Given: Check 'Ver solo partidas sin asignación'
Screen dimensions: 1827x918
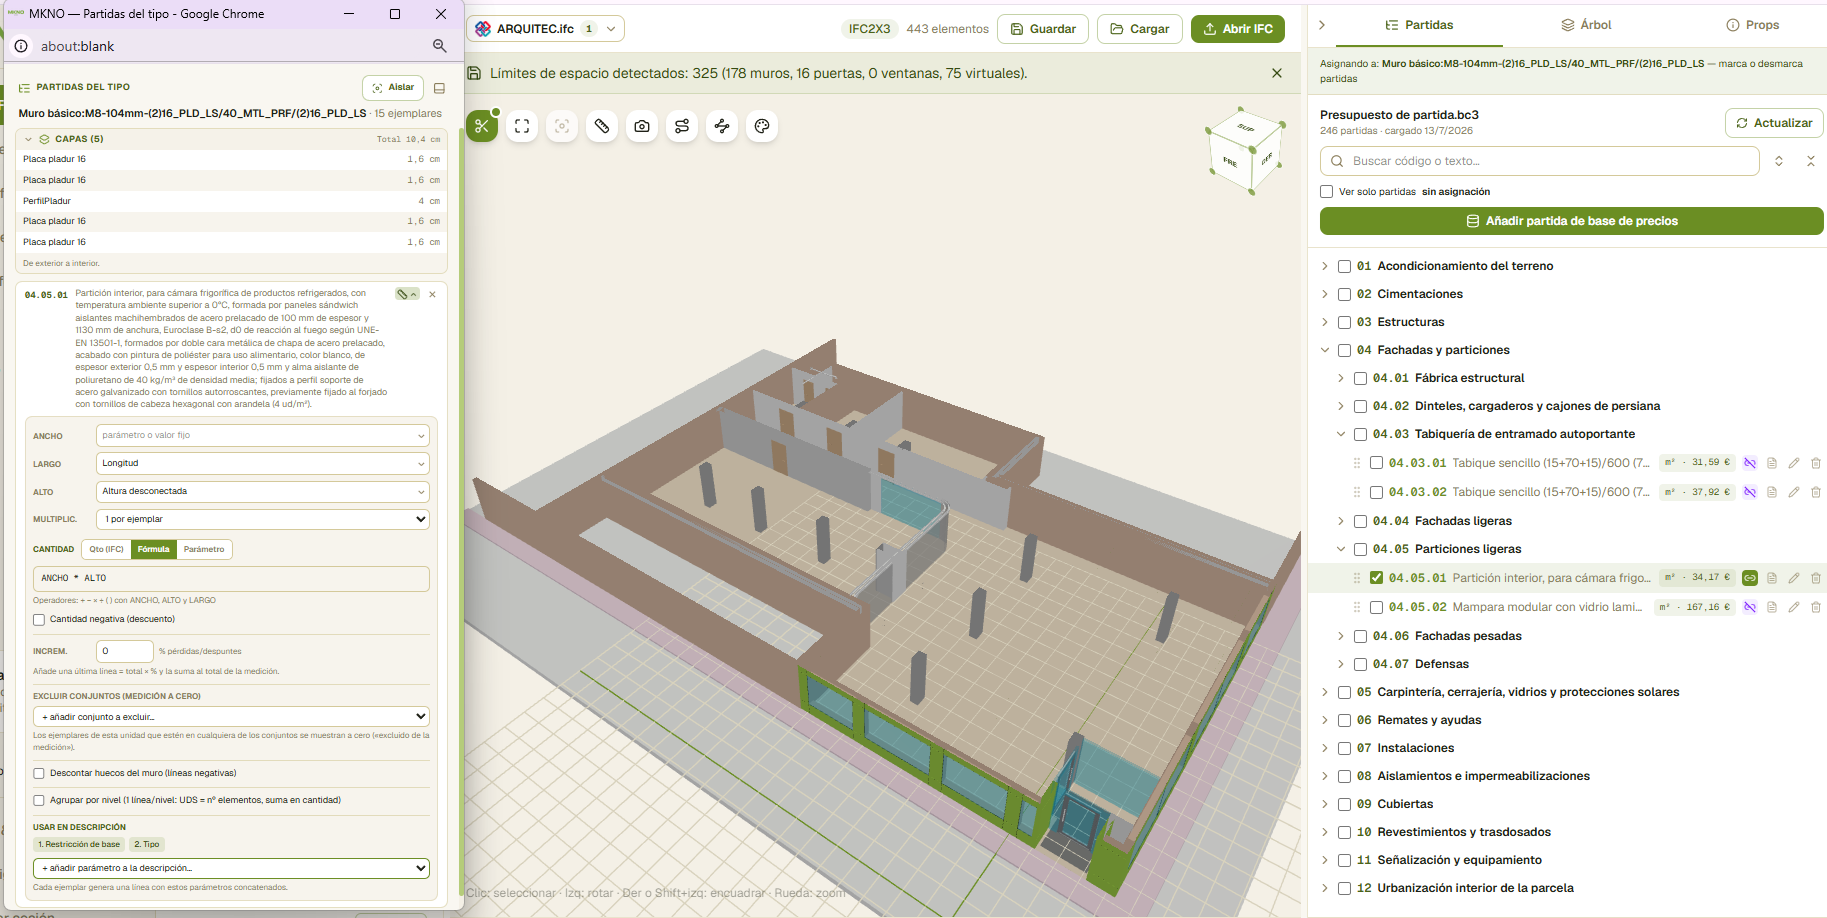Looking at the screenshot, I should (1327, 191).
